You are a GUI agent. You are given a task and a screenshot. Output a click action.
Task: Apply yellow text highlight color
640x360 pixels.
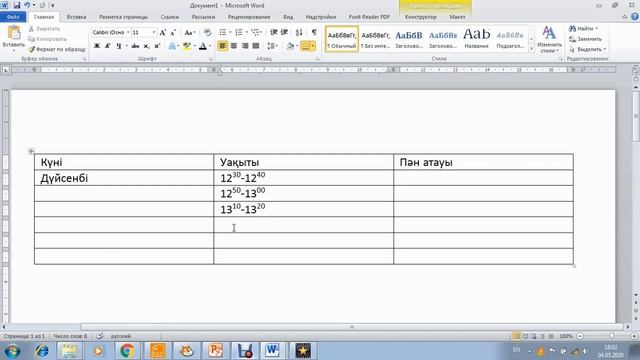point(187,46)
